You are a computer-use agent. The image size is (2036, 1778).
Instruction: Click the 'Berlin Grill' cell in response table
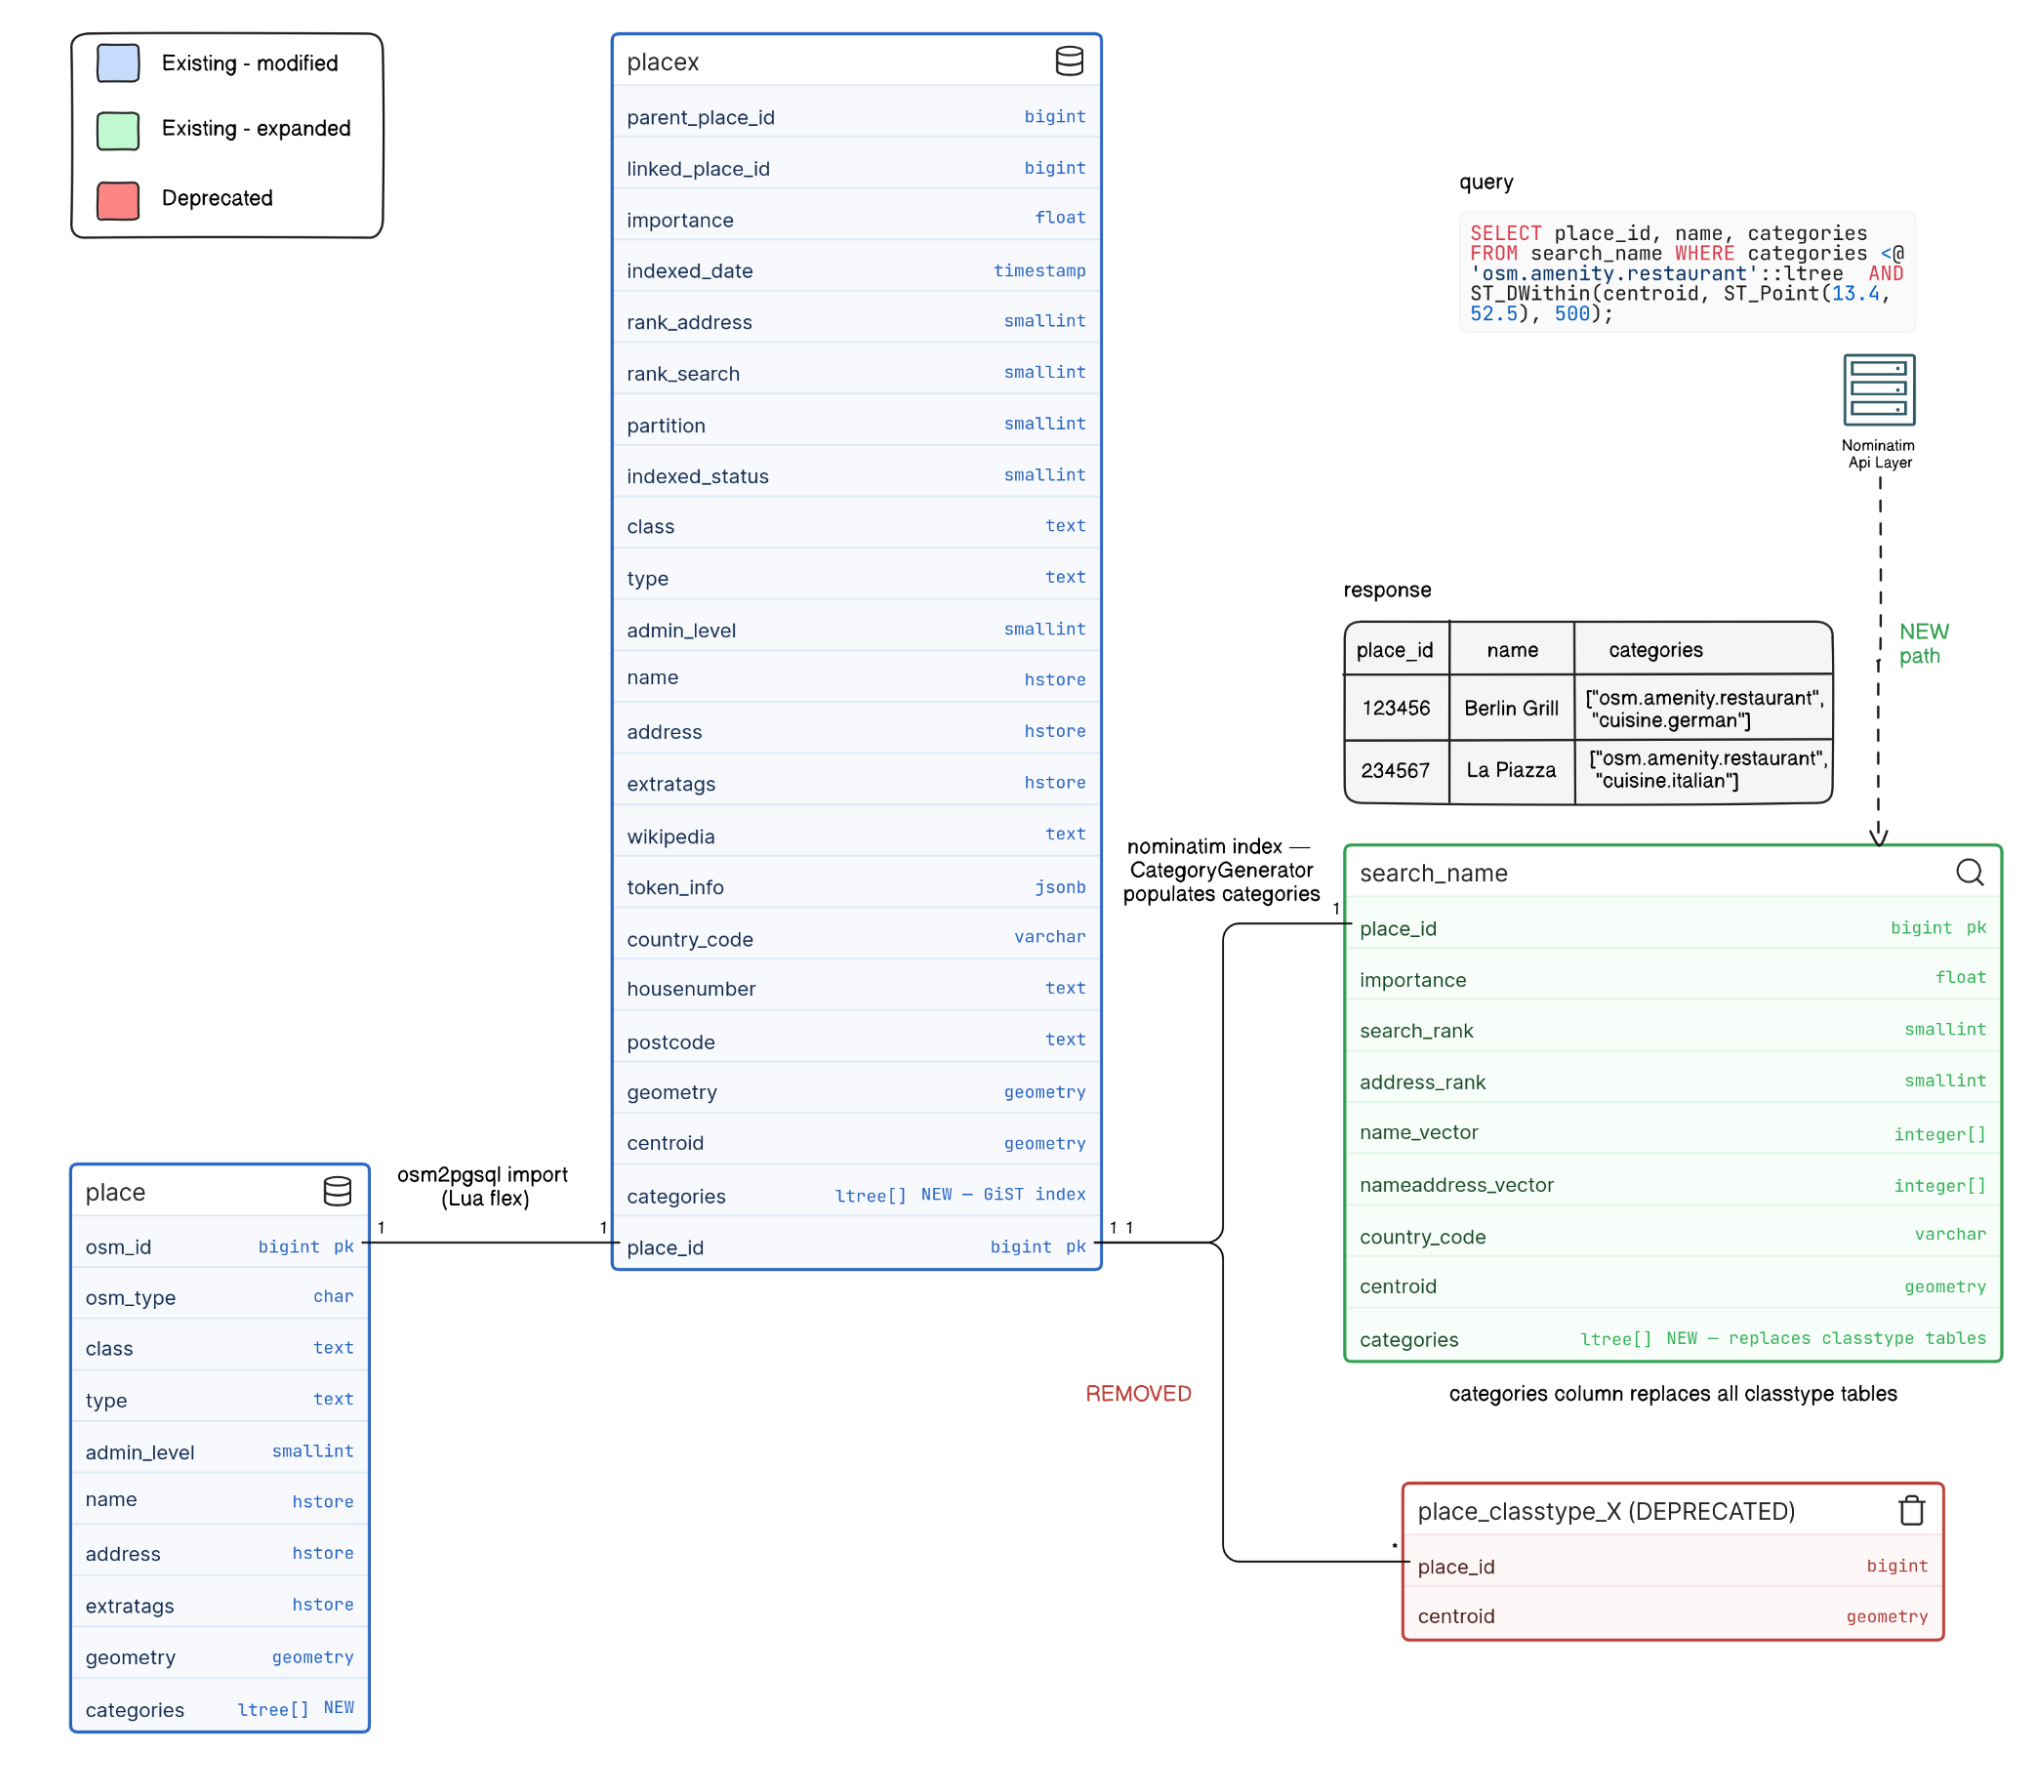pyautogui.click(x=1510, y=708)
